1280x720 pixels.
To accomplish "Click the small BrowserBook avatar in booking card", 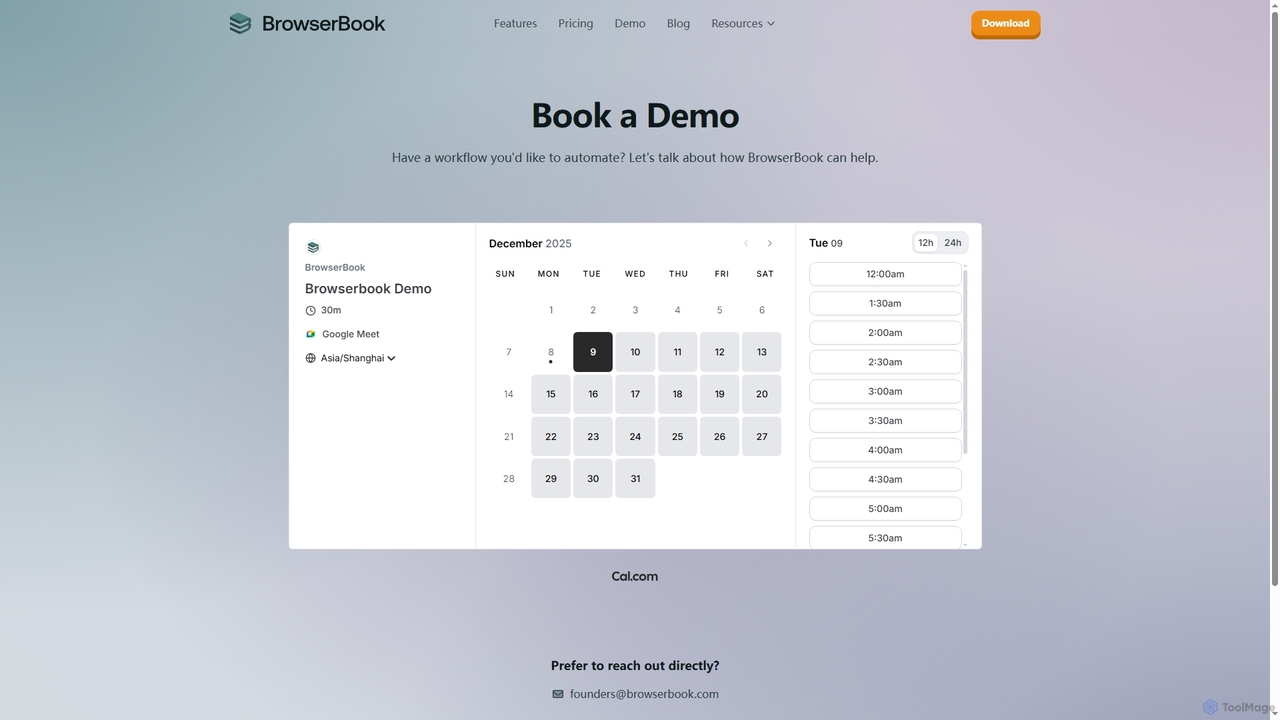I will tap(313, 247).
